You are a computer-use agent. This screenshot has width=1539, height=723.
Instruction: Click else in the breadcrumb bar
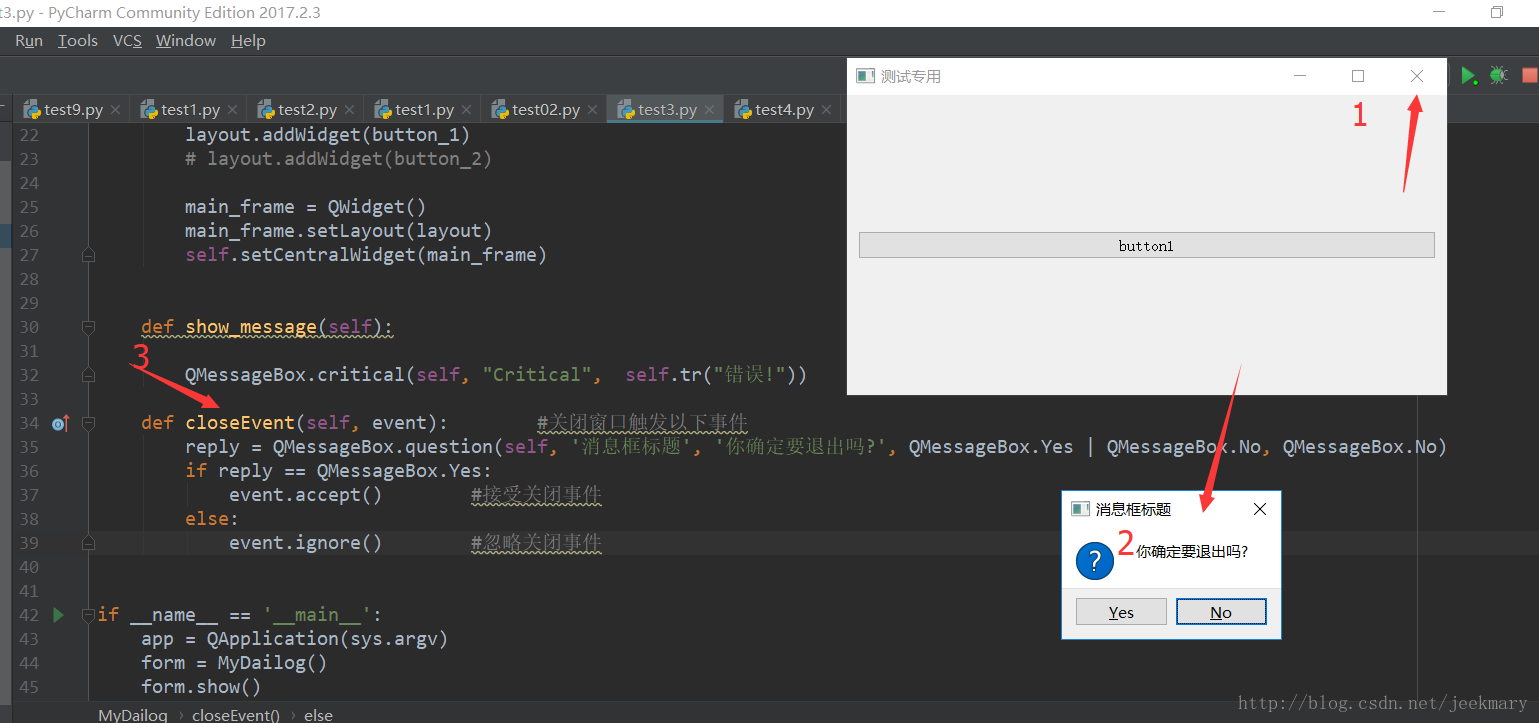pyautogui.click(x=318, y=715)
